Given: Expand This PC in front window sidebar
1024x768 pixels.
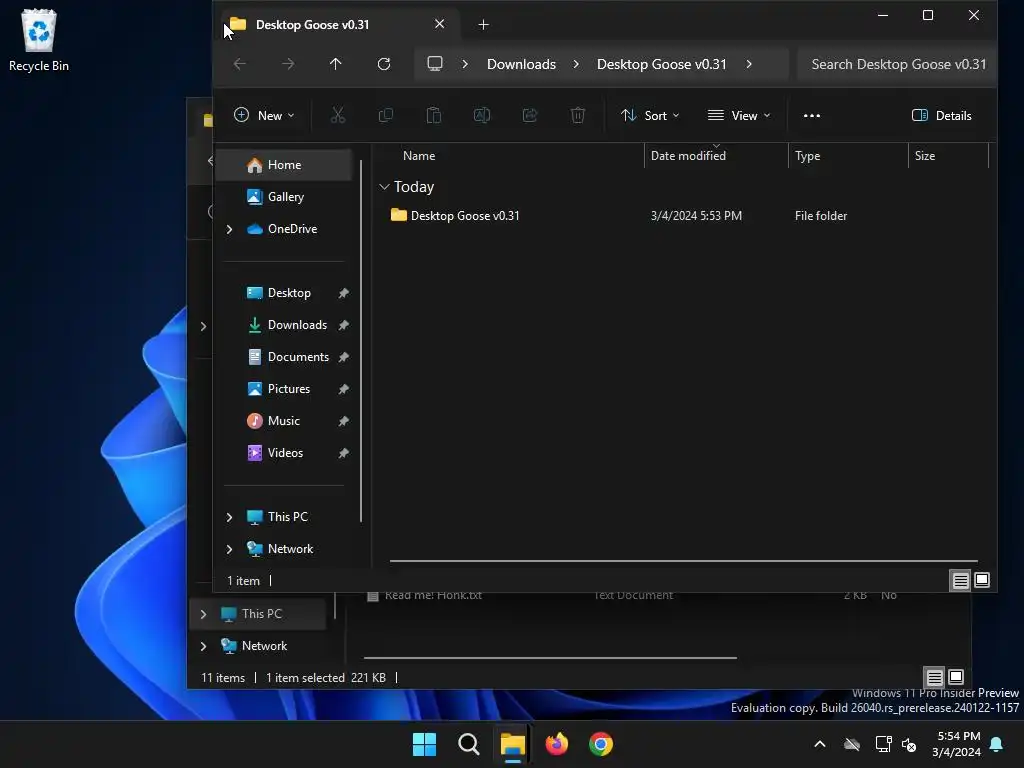Looking at the screenshot, I should (229, 517).
